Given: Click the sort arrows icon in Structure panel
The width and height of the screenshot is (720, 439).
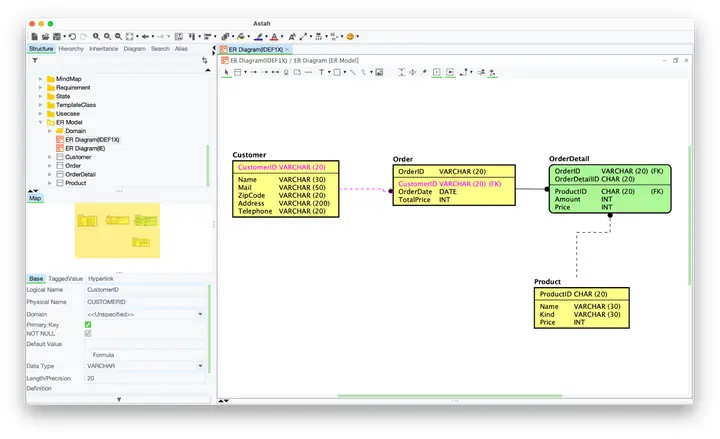Looking at the screenshot, I should (204, 60).
